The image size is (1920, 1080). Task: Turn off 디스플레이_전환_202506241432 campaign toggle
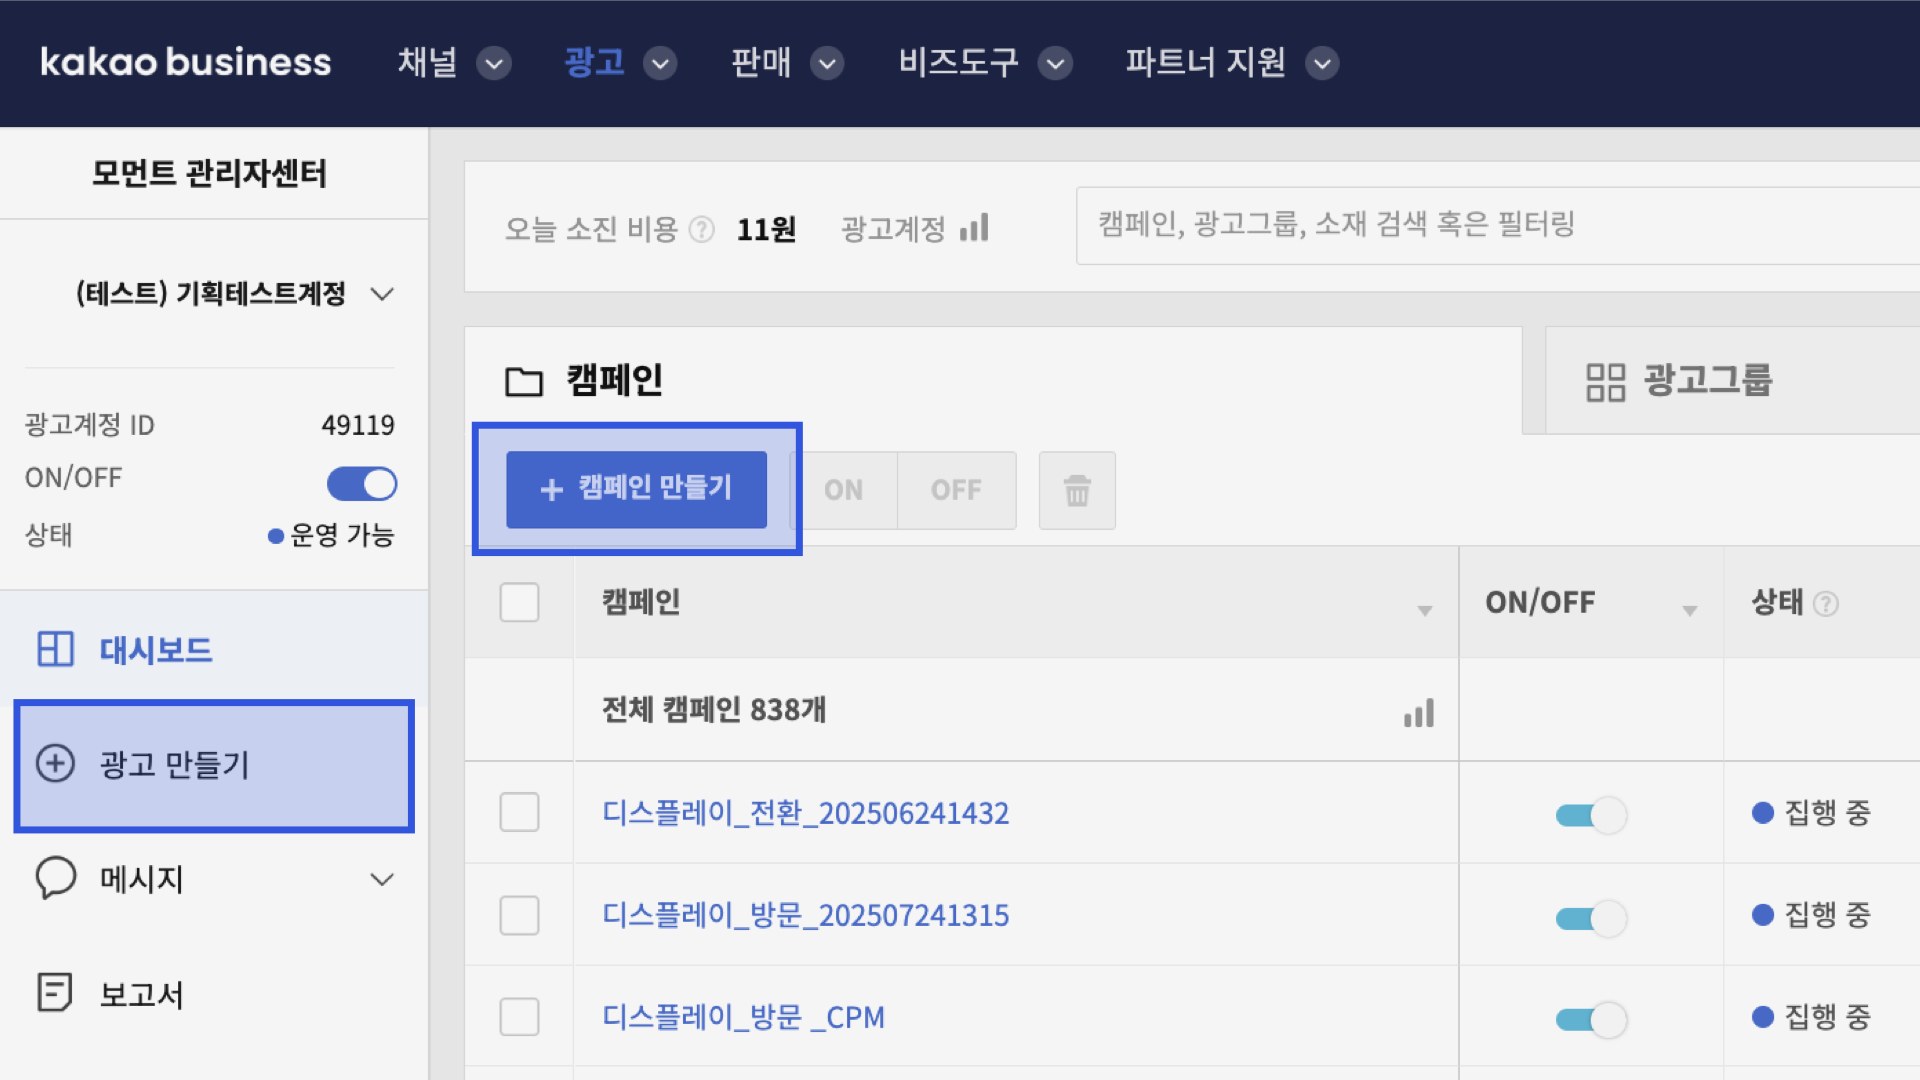coord(1590,815)
